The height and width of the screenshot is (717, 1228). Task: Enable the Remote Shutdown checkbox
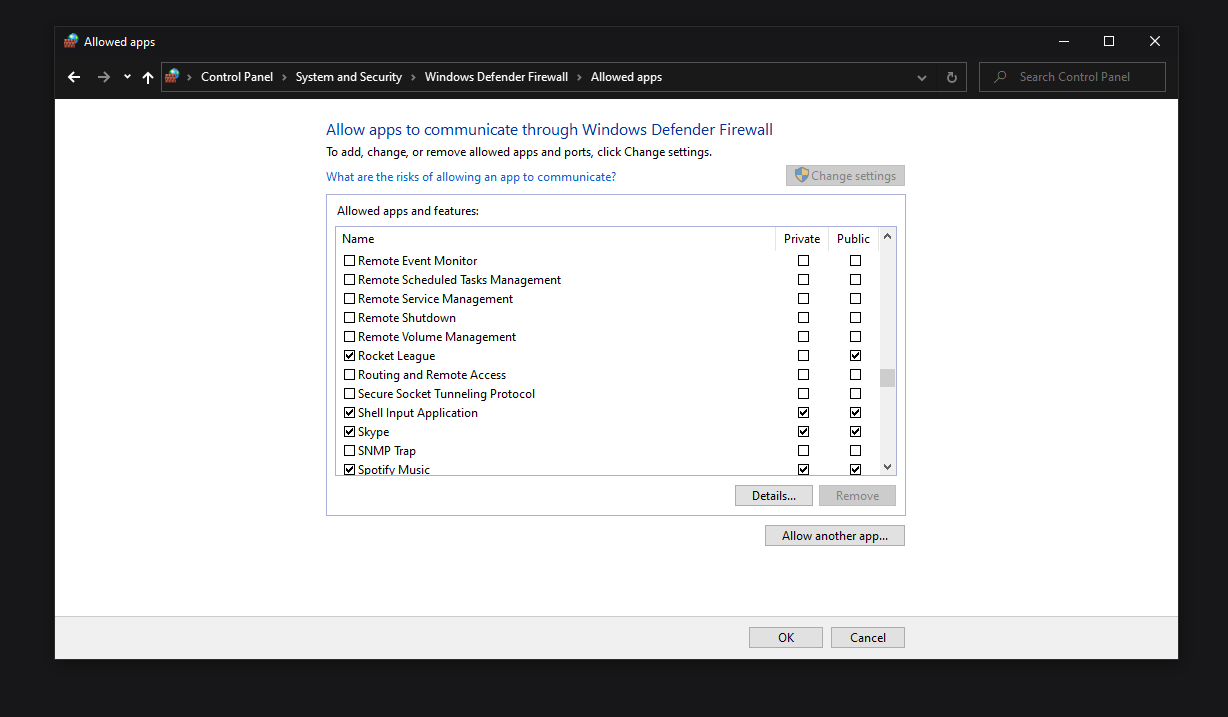(350, 318)
